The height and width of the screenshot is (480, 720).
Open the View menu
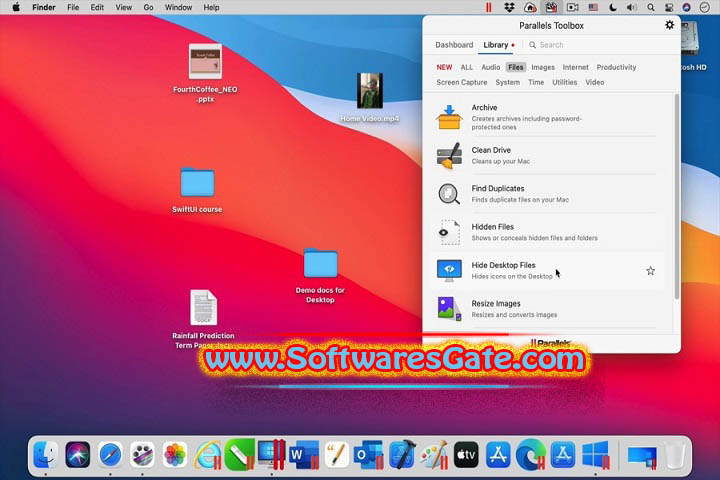[124, 7]
